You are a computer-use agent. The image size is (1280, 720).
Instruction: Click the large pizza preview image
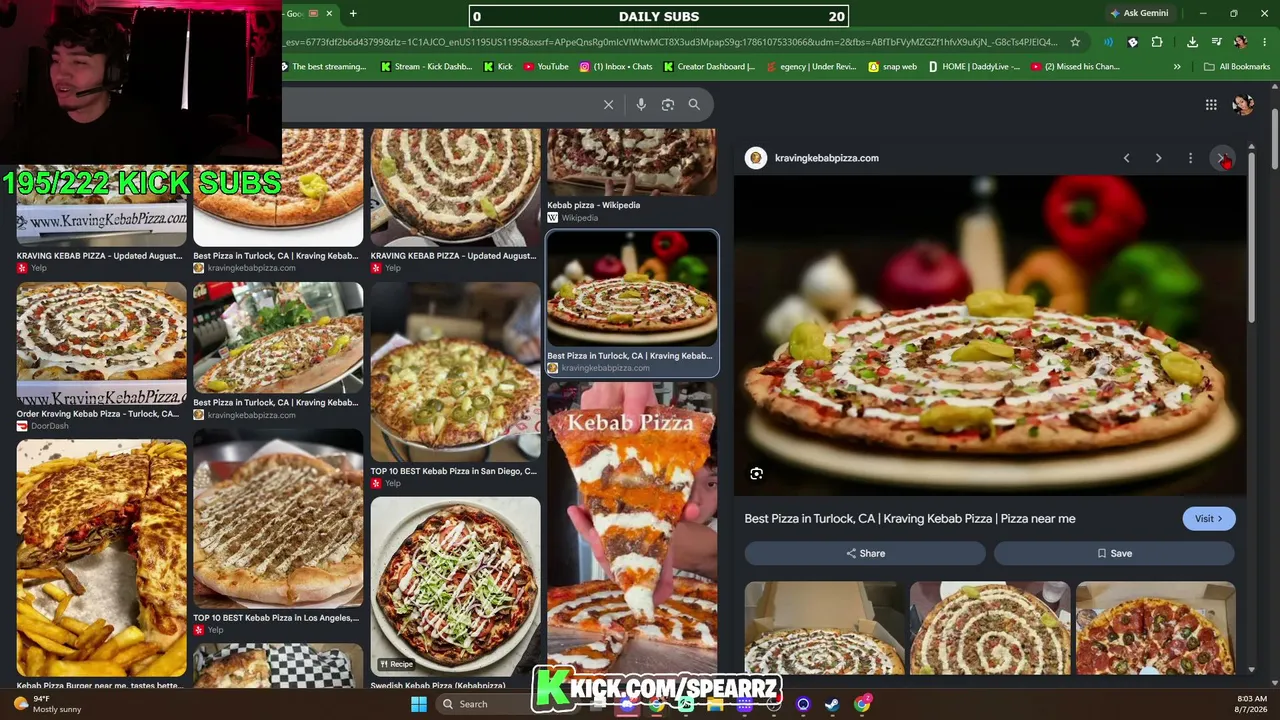990,335
